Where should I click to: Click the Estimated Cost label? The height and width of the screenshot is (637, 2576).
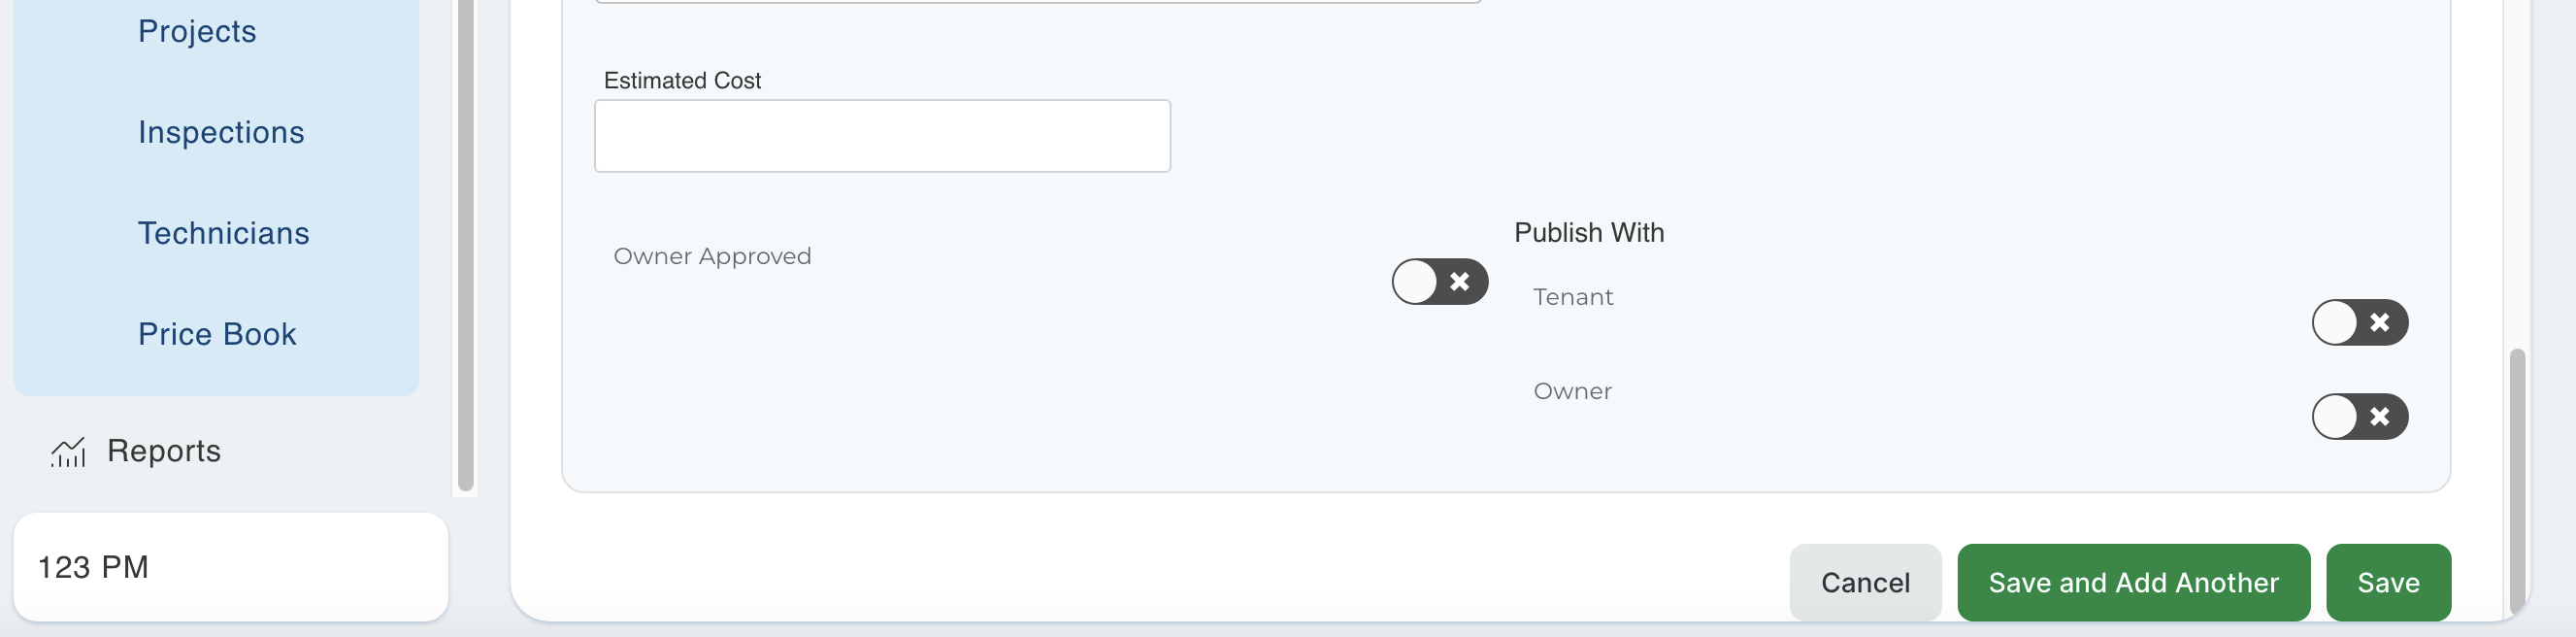coord(682,81)
